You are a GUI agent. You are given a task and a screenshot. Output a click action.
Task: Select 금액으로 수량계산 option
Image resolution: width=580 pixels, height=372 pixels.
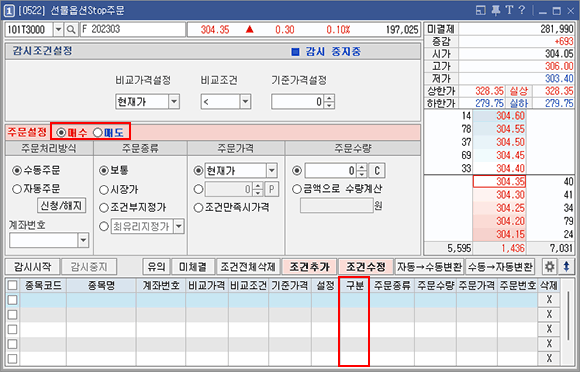click(x=297, y=189)
